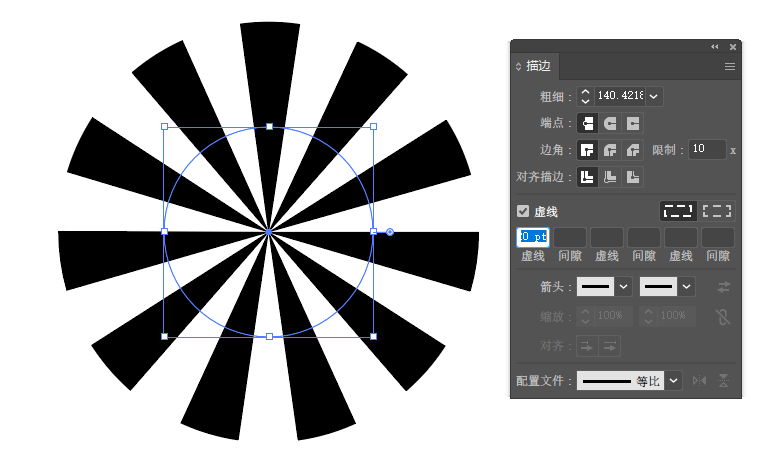
Task: Choose the round join corner icon
Action: coord(610,150)
